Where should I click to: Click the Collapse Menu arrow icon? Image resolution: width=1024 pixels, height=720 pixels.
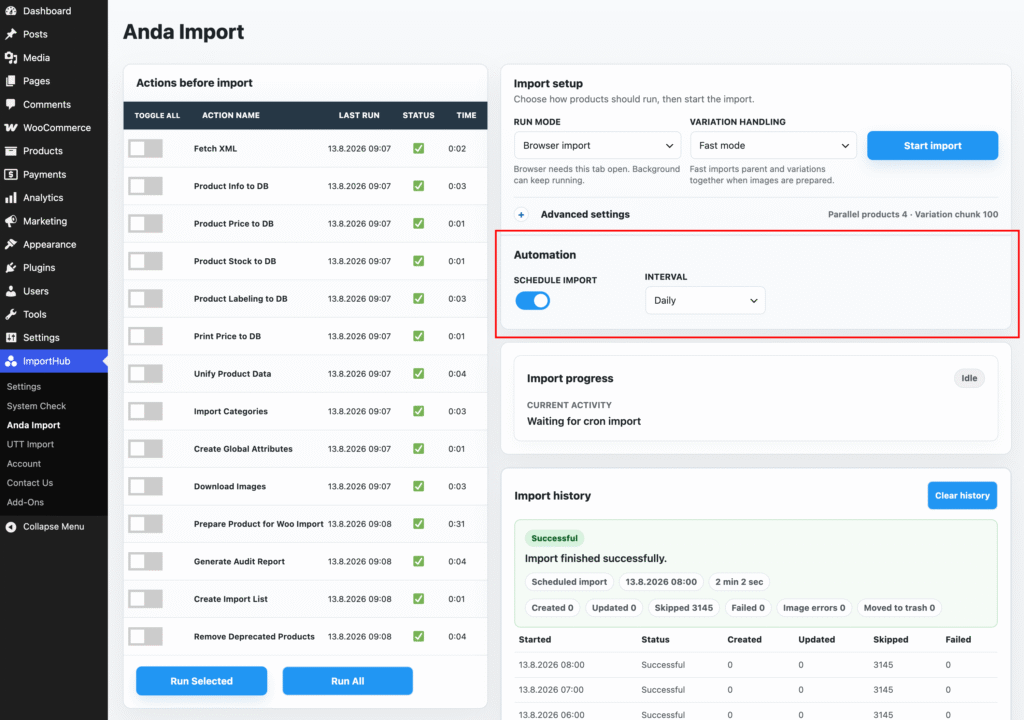click(11, 527)
